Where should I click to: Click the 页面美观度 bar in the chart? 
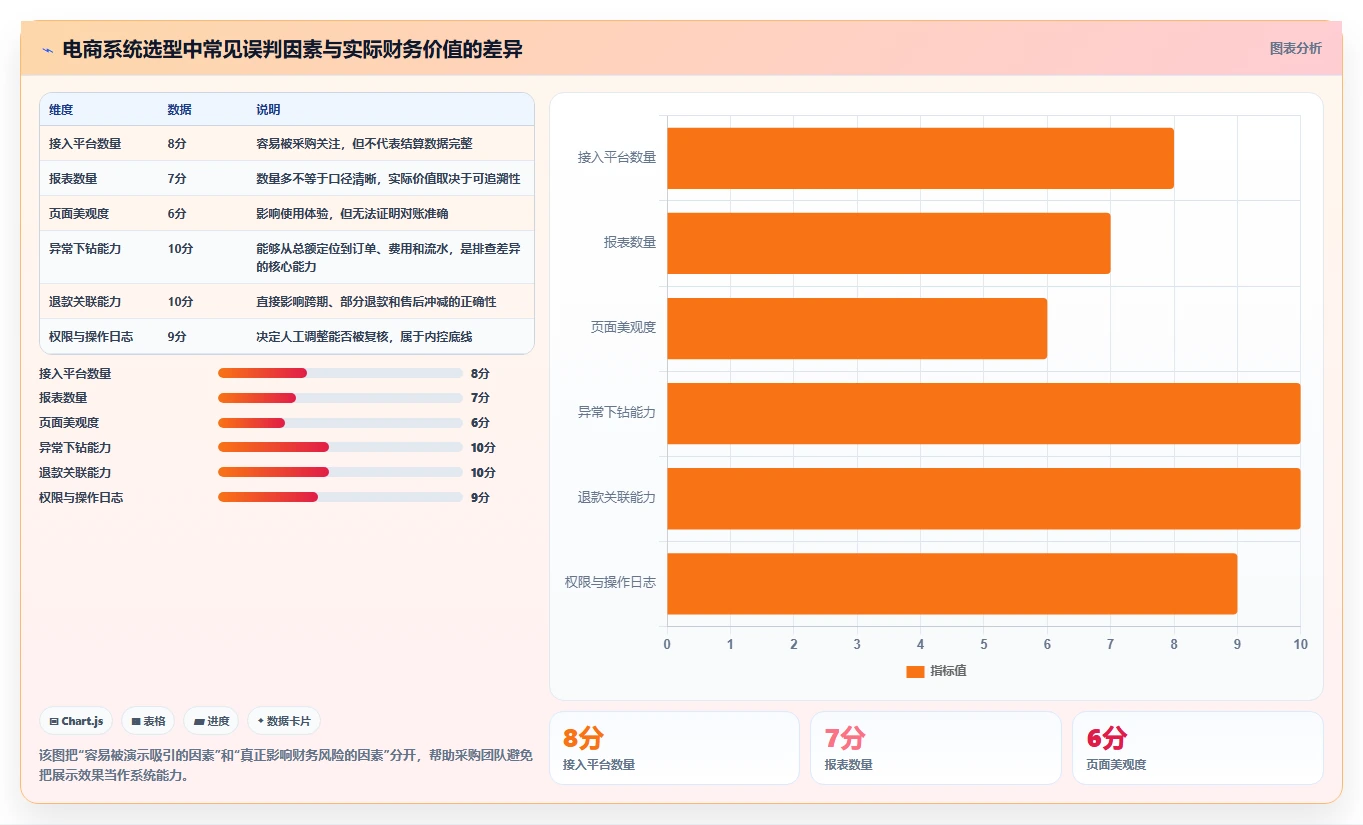(x=857, y=328)
